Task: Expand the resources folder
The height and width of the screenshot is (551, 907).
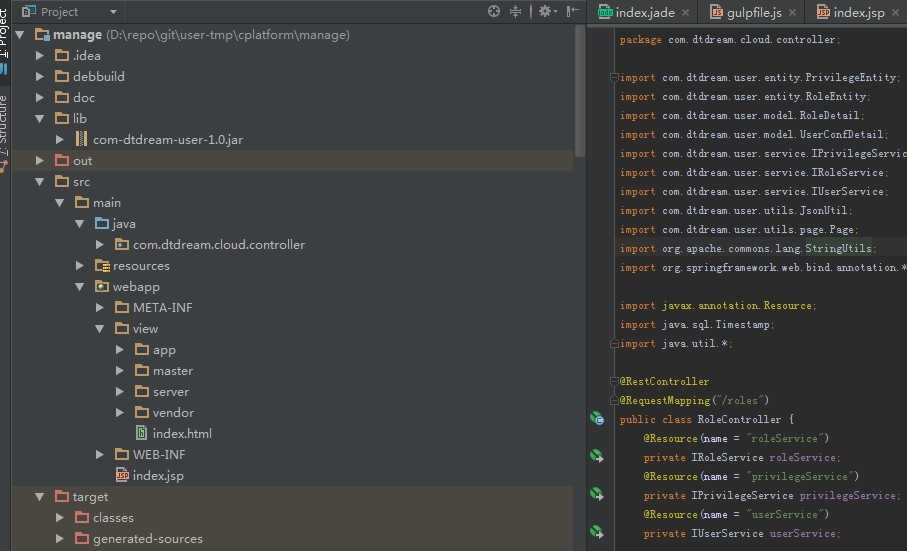Action: (x=80, y=265)
